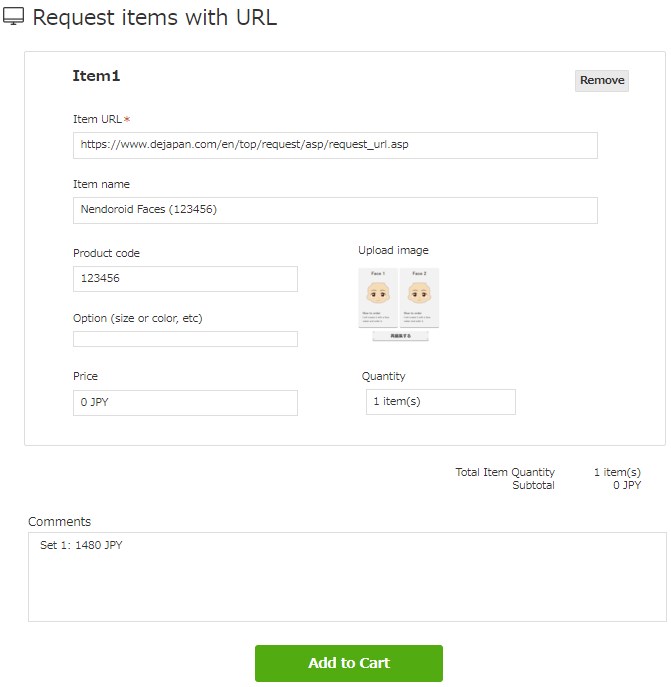This screenshot has width=671, height=687.
Task: Click the Item name text box
Action: pos(335,210)
